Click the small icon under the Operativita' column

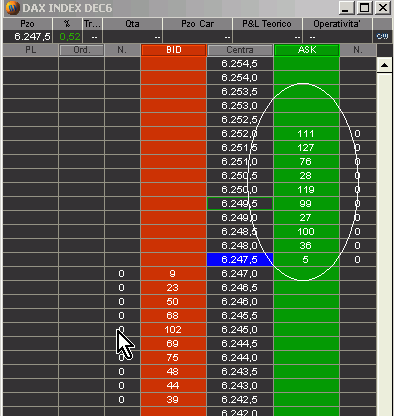tap(382, 36)
